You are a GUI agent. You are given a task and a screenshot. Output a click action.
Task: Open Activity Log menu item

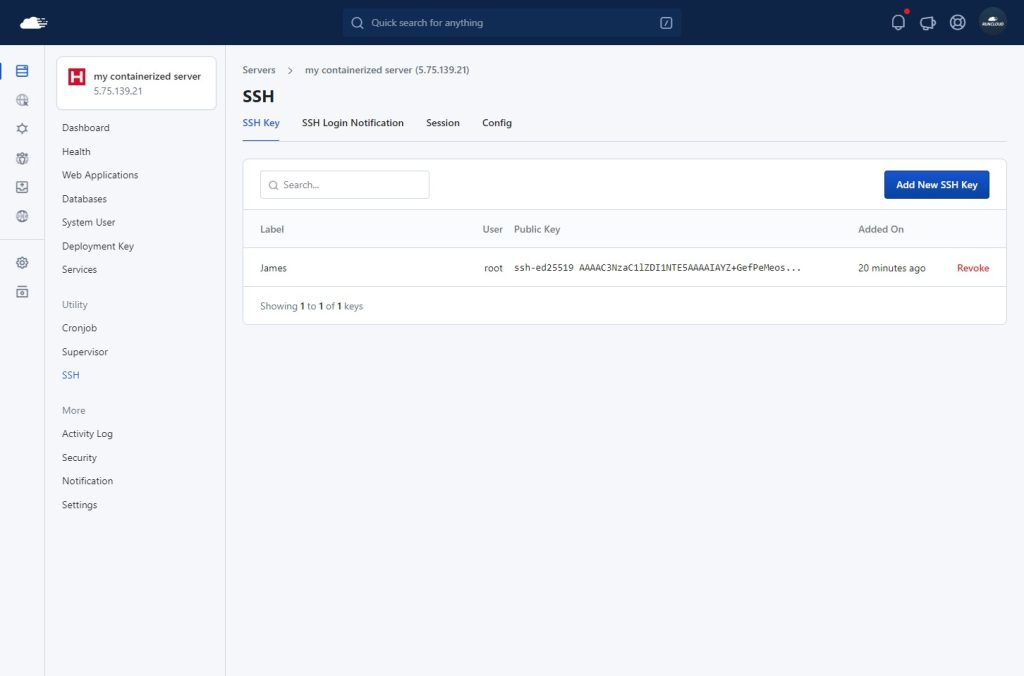[87, 434]
